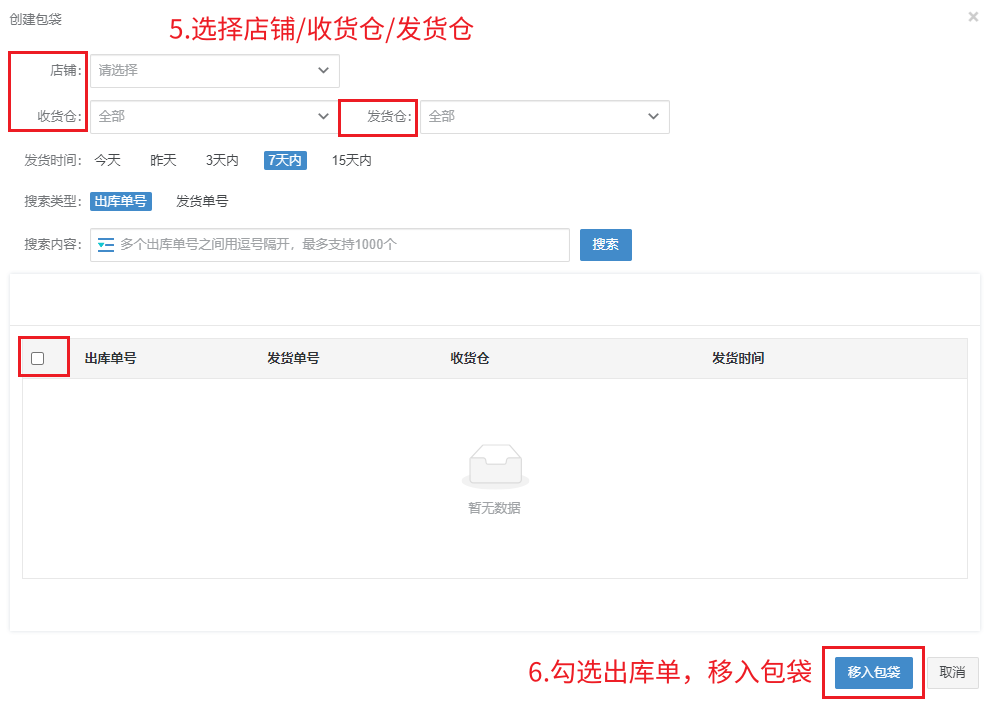The height and width of the screenshot is (703, 991).
Task: Select 昨天 as shipping time
Action: click(163, 161)
